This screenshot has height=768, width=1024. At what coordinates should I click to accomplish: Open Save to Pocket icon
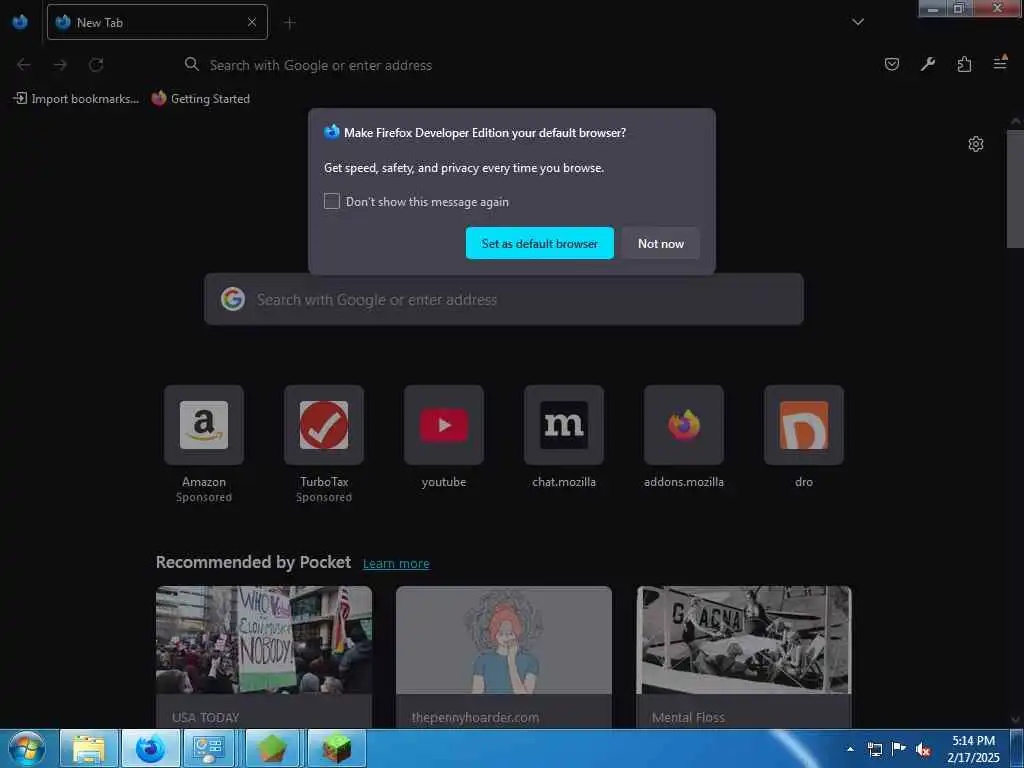point(892,64)
